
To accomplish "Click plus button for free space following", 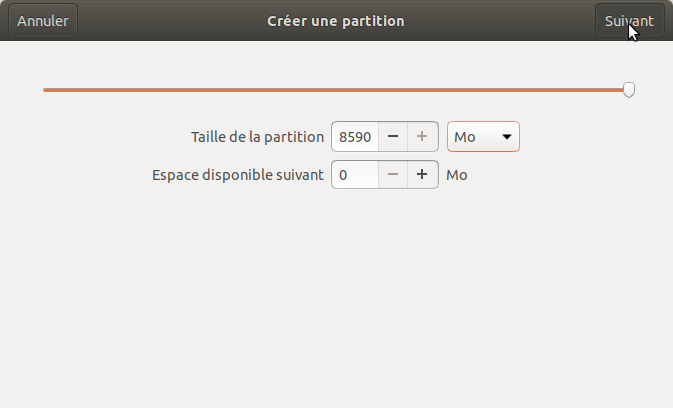I will (423, 175).
